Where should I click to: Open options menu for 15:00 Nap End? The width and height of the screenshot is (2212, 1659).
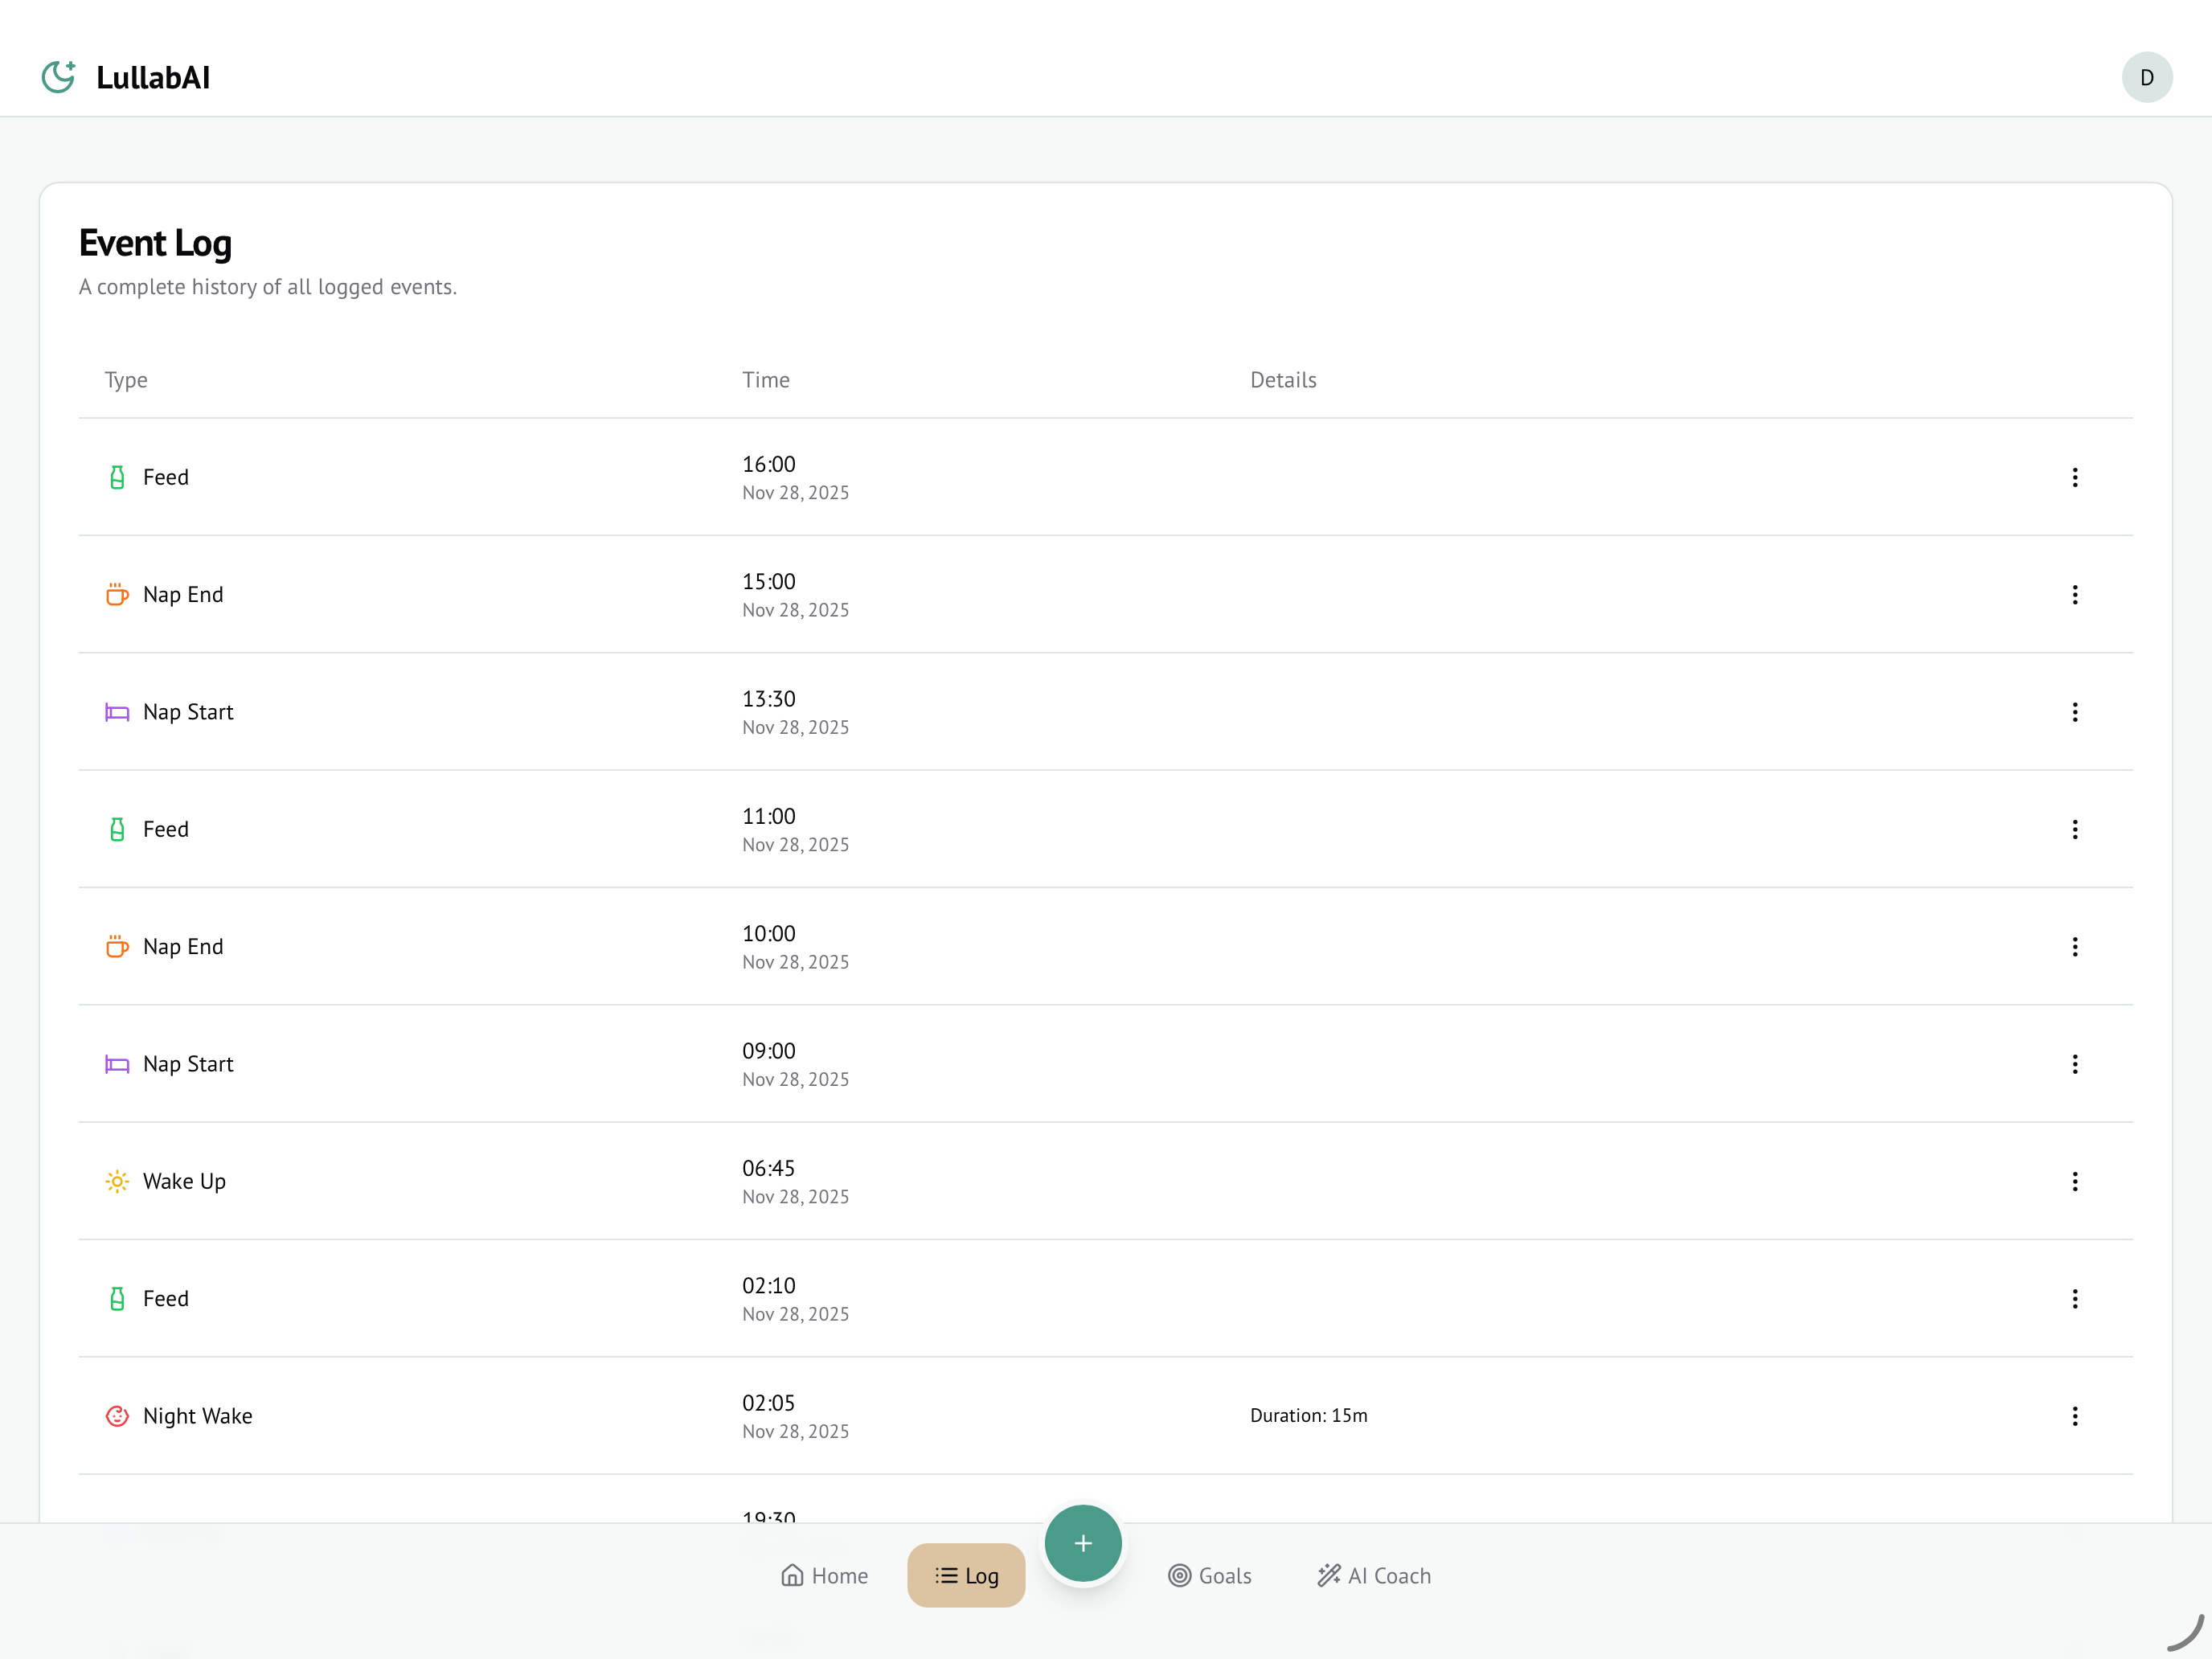pyautogui.click(x=2074, y=595)
